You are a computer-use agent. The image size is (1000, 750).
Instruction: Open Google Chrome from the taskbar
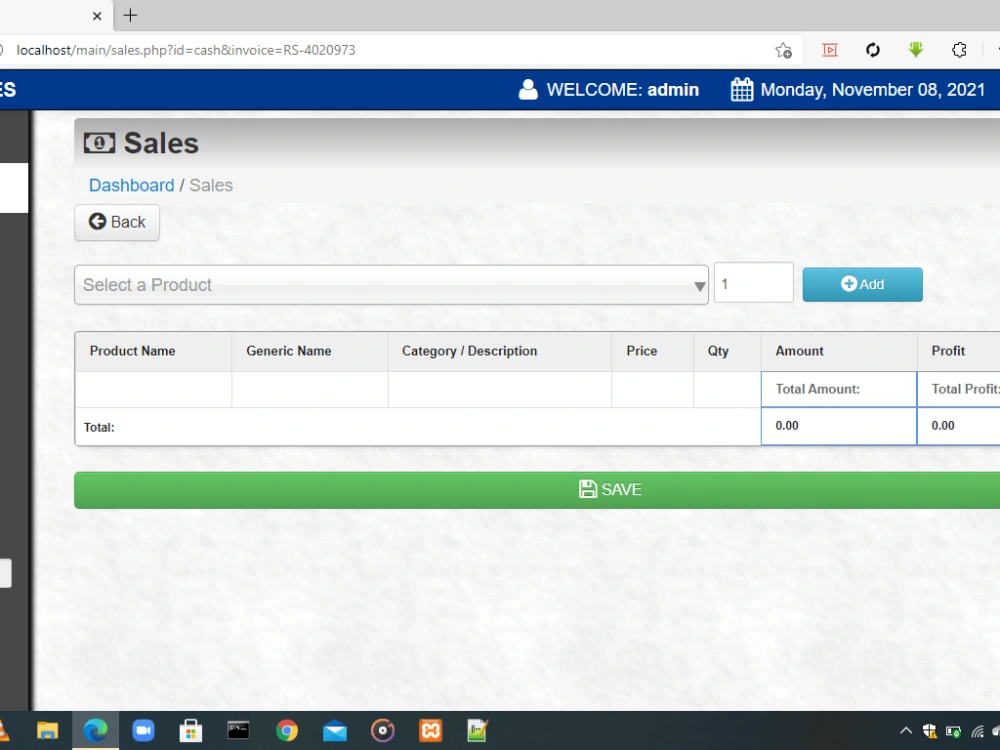point(286,731)
